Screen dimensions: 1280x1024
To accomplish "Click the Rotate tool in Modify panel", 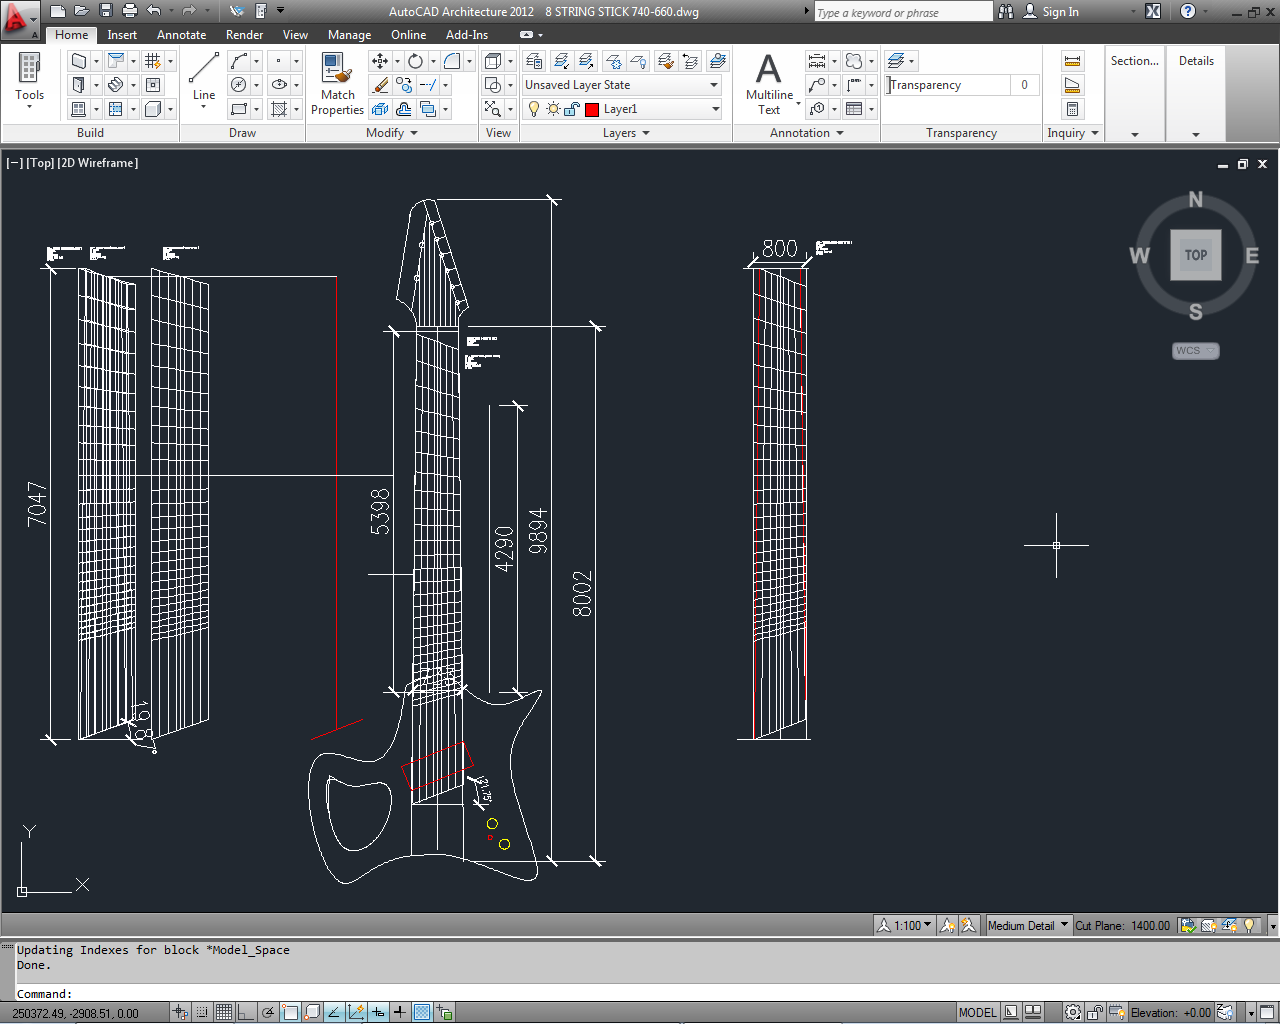I will point(415,61).
